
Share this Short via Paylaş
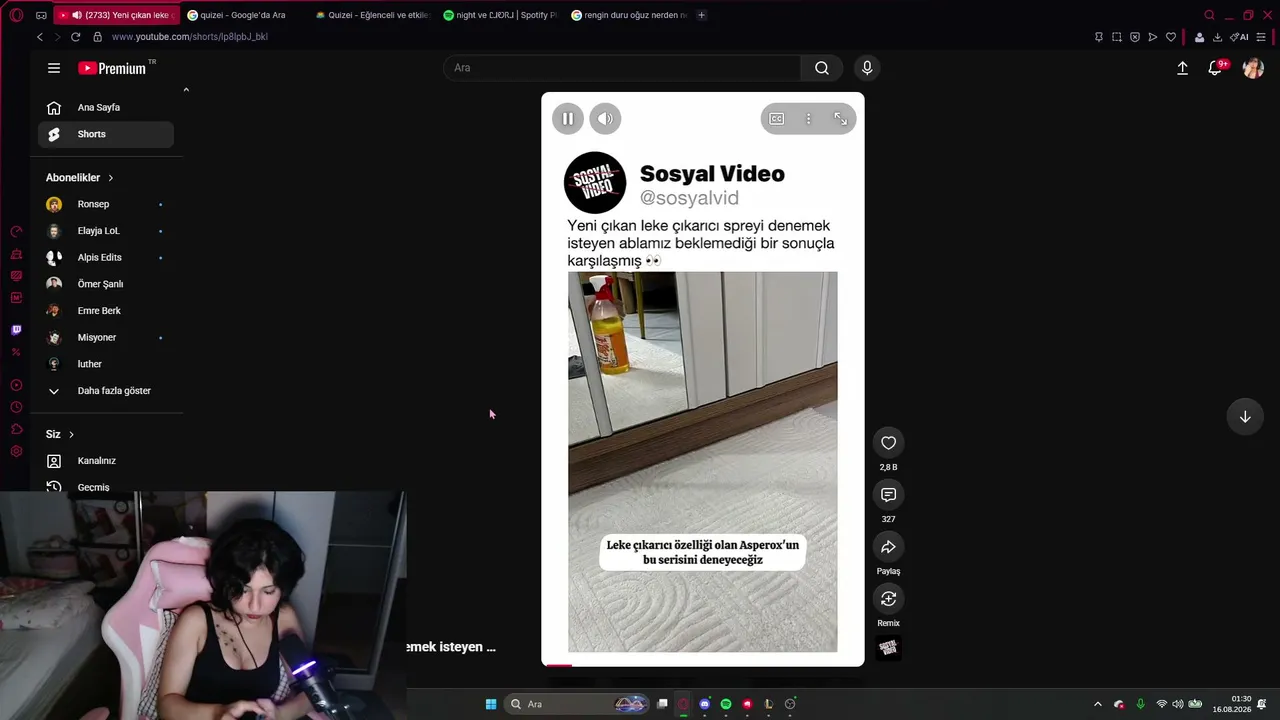tap(888, 547)
